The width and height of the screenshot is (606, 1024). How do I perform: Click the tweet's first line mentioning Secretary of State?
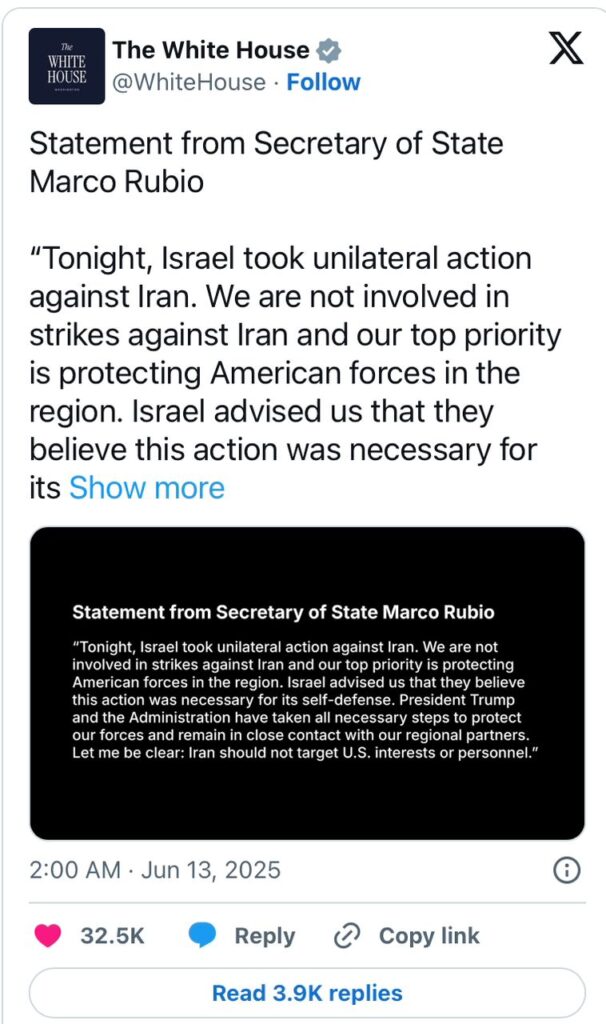tap(266, 143)
